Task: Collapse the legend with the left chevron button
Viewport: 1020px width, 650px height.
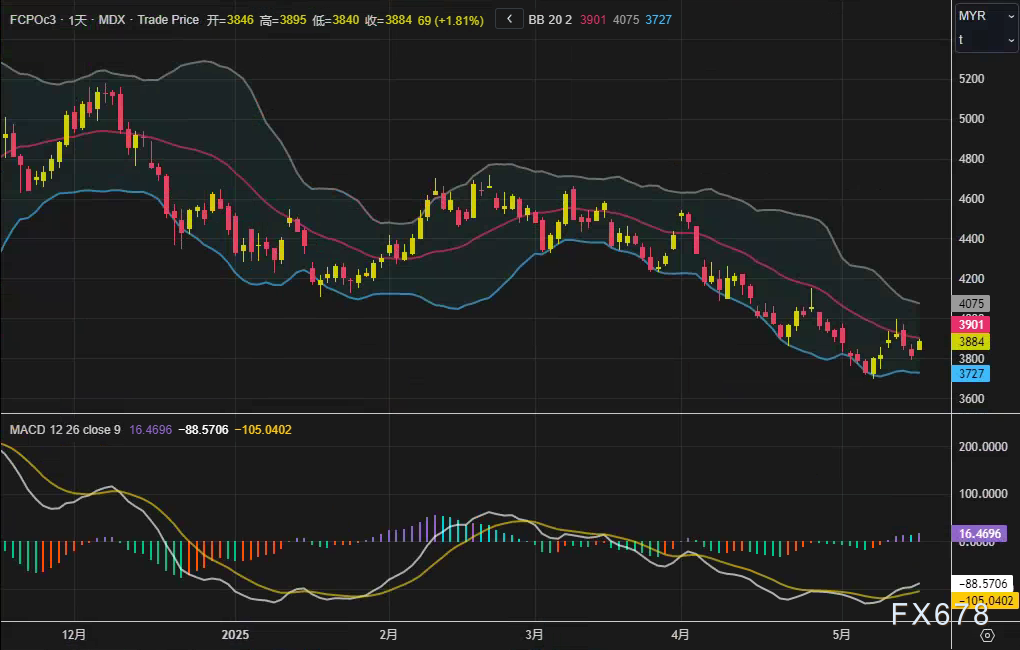Action: pos(509,19)
